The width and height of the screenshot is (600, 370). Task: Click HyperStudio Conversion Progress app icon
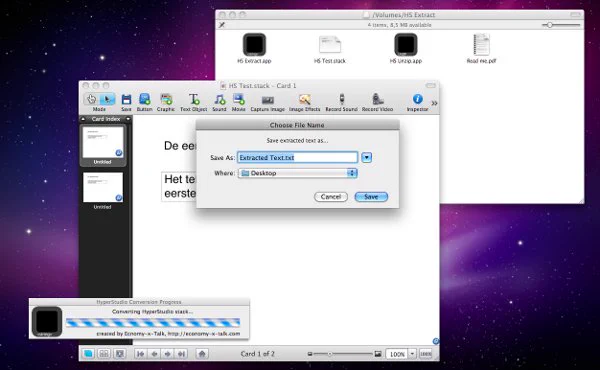(47, 321)
